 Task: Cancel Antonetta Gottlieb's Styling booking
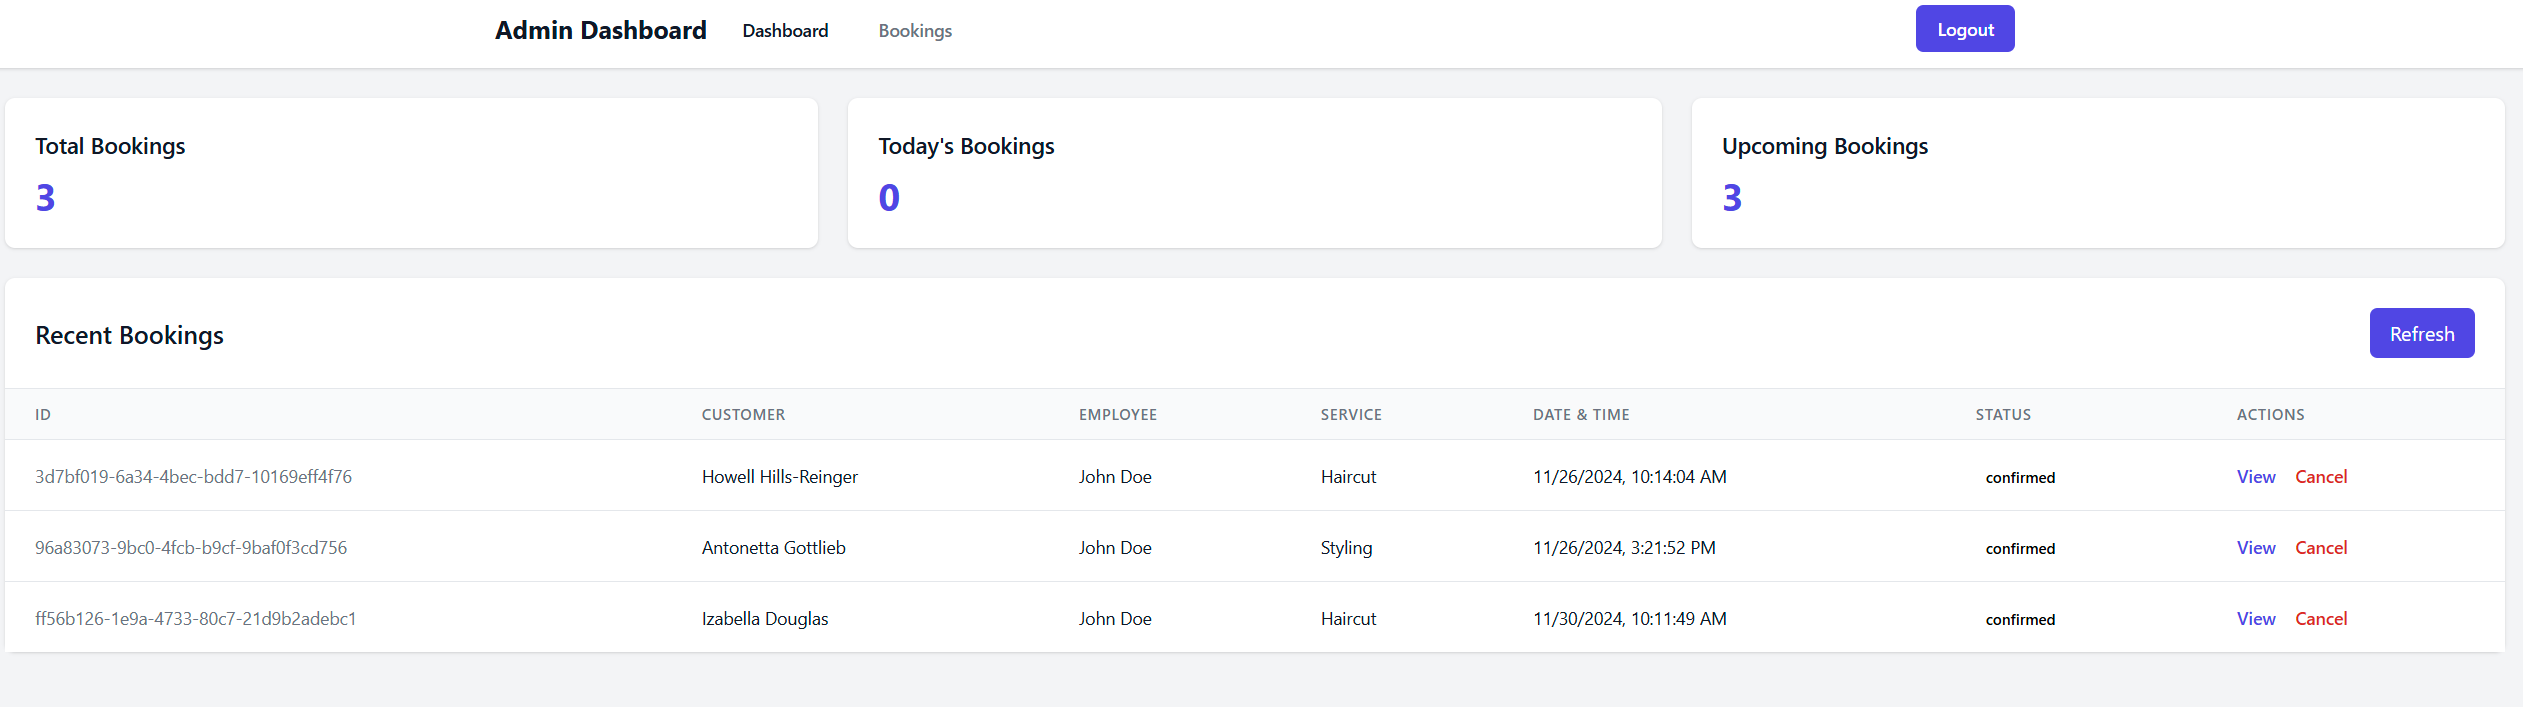tap(2320, 548)
